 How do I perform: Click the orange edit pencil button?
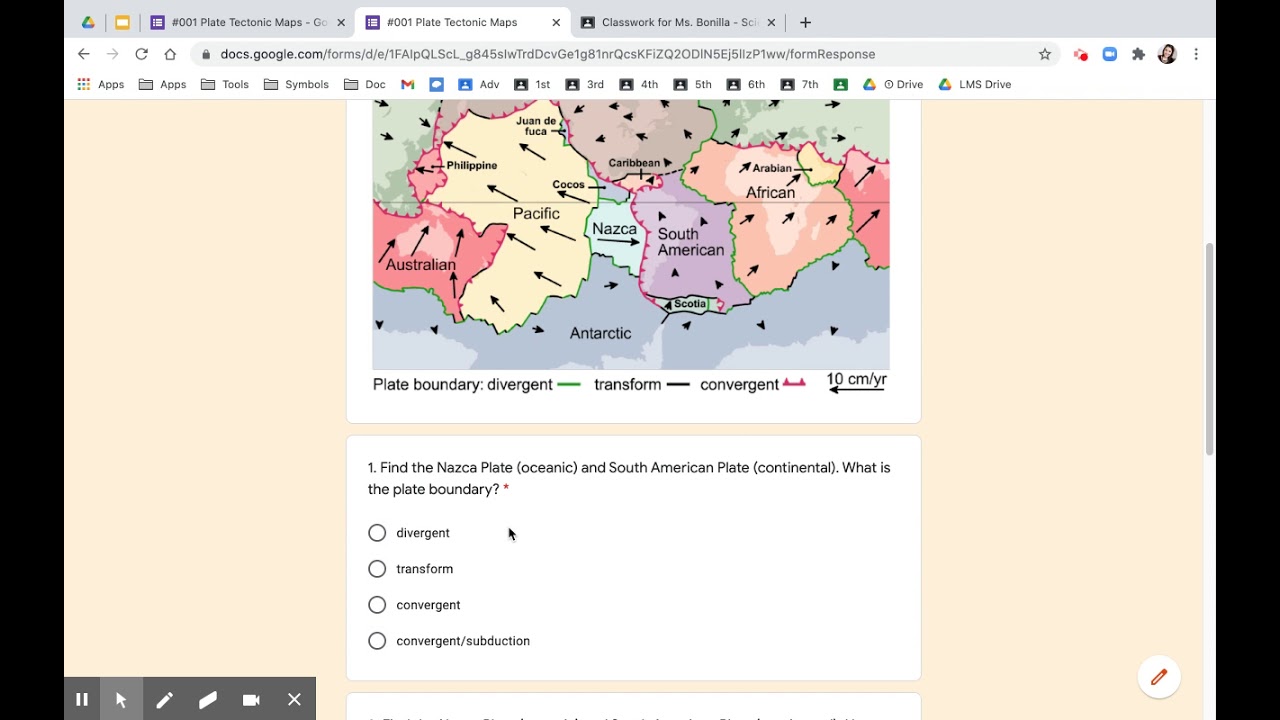[1159, 677]
